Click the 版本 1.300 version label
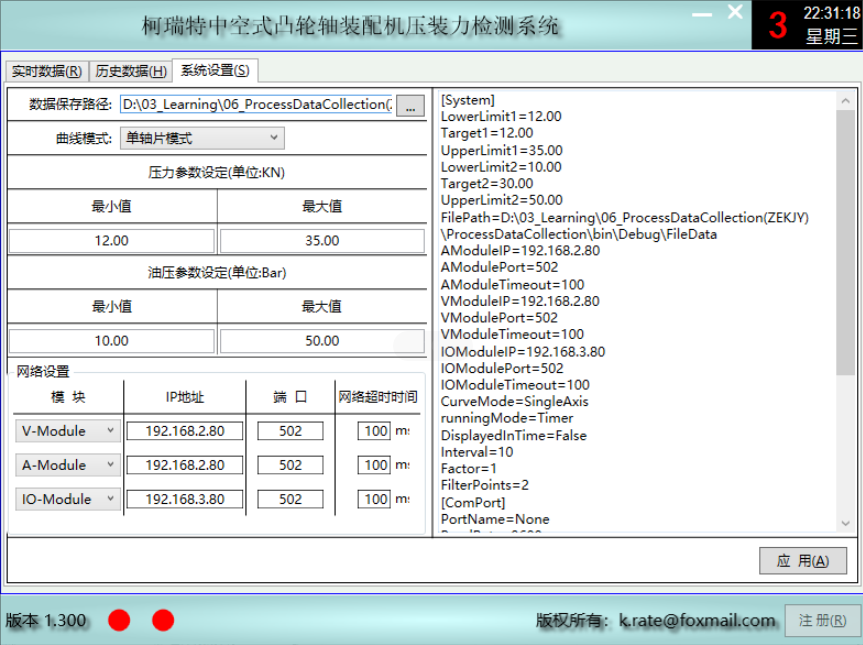Image resolution: width=863 pixels, height=645 pixels. (x=46, y=620)
